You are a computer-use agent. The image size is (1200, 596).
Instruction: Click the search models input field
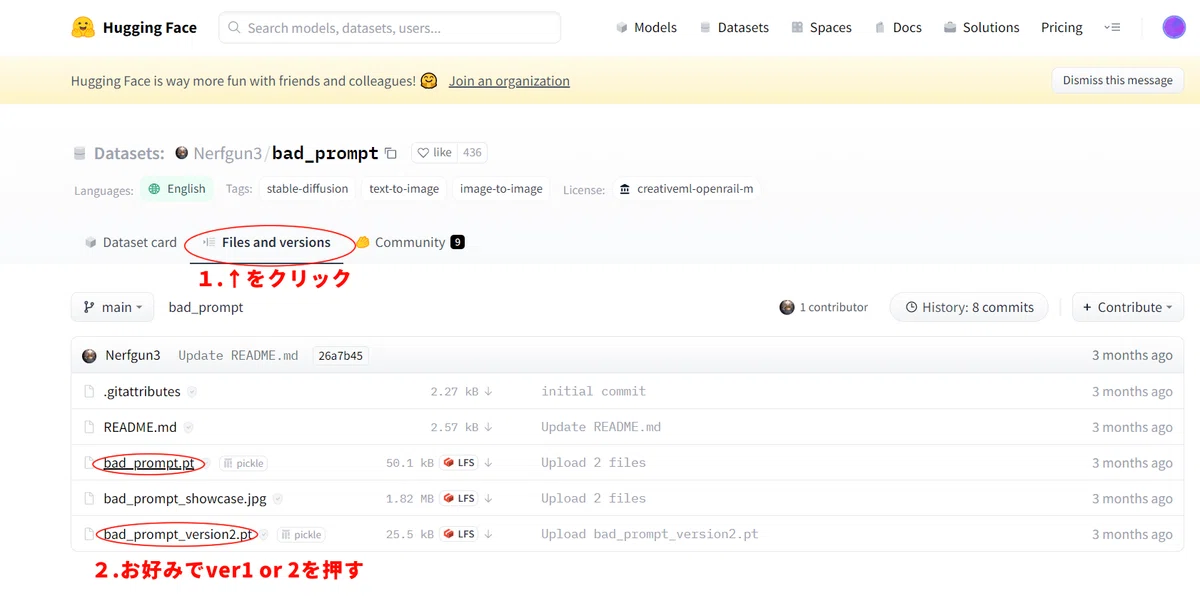point(389,27)
